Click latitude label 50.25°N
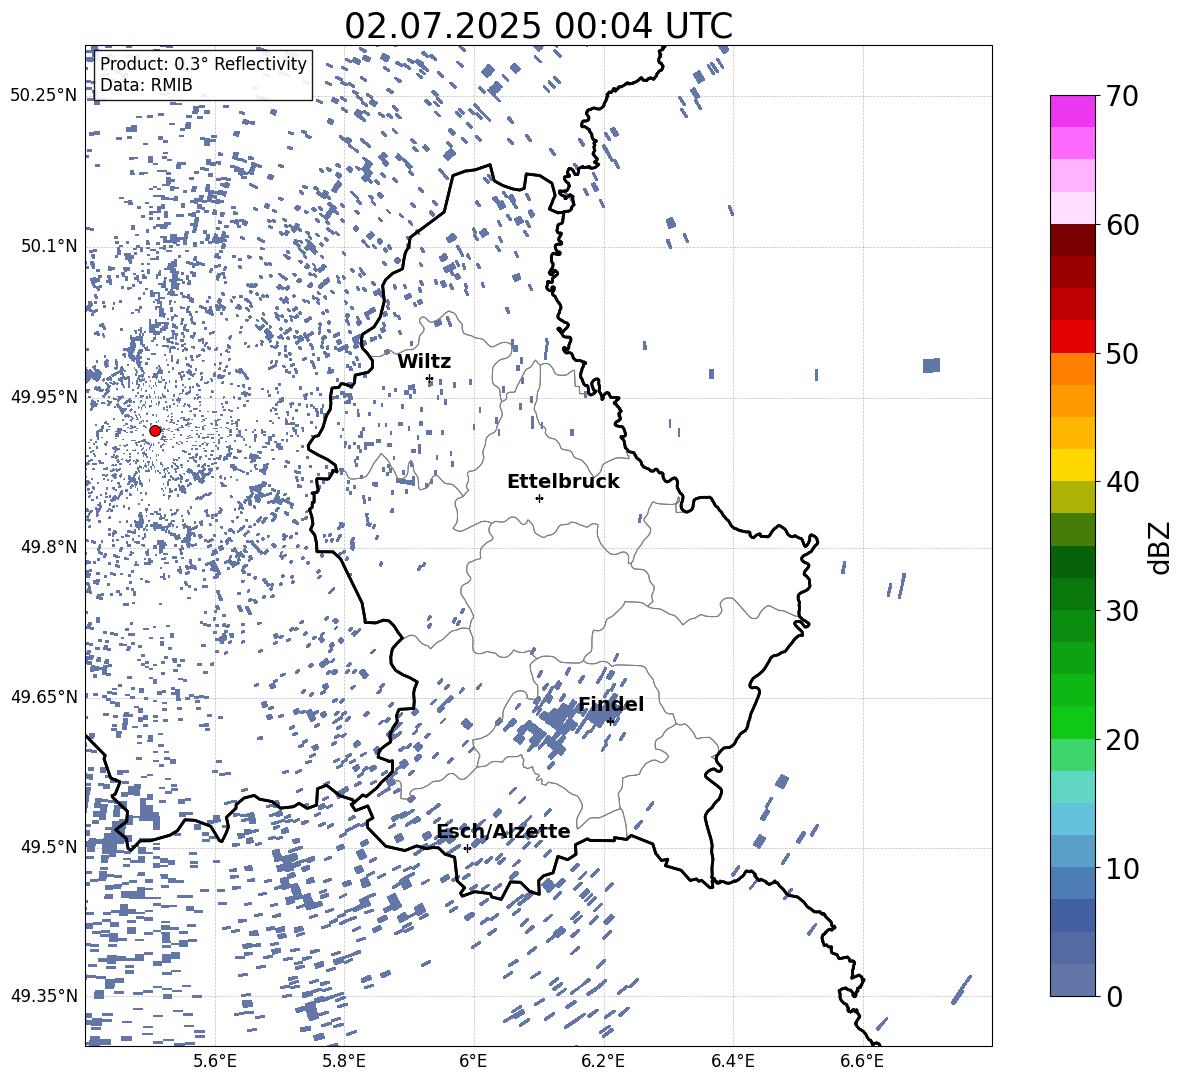1184x1081 pixels. tap(44, 96)
